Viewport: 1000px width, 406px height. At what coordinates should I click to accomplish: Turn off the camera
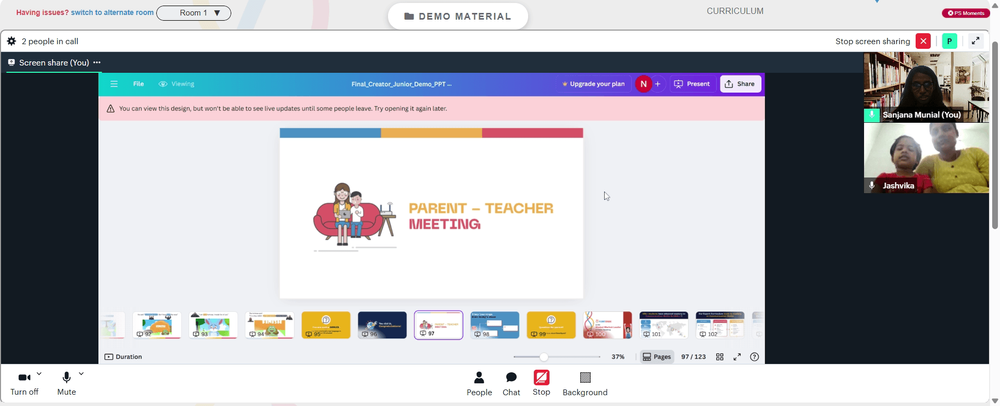point(24,383)
